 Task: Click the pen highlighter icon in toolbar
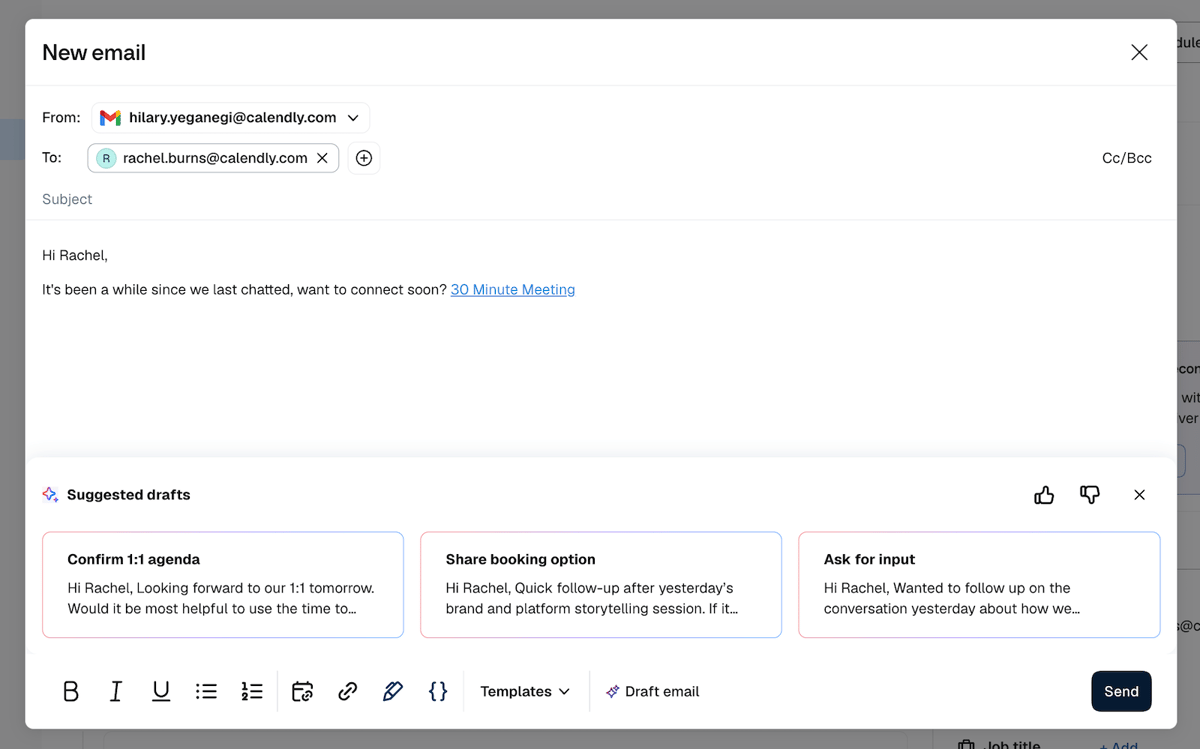click(392, 691)
